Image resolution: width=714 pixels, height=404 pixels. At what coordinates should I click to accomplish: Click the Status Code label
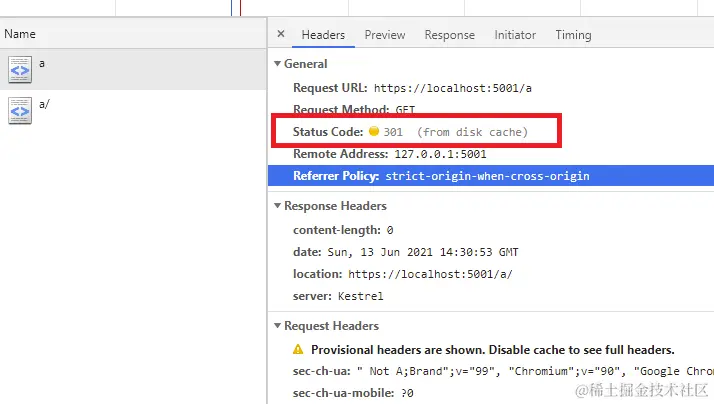click(x=328, y=132)
